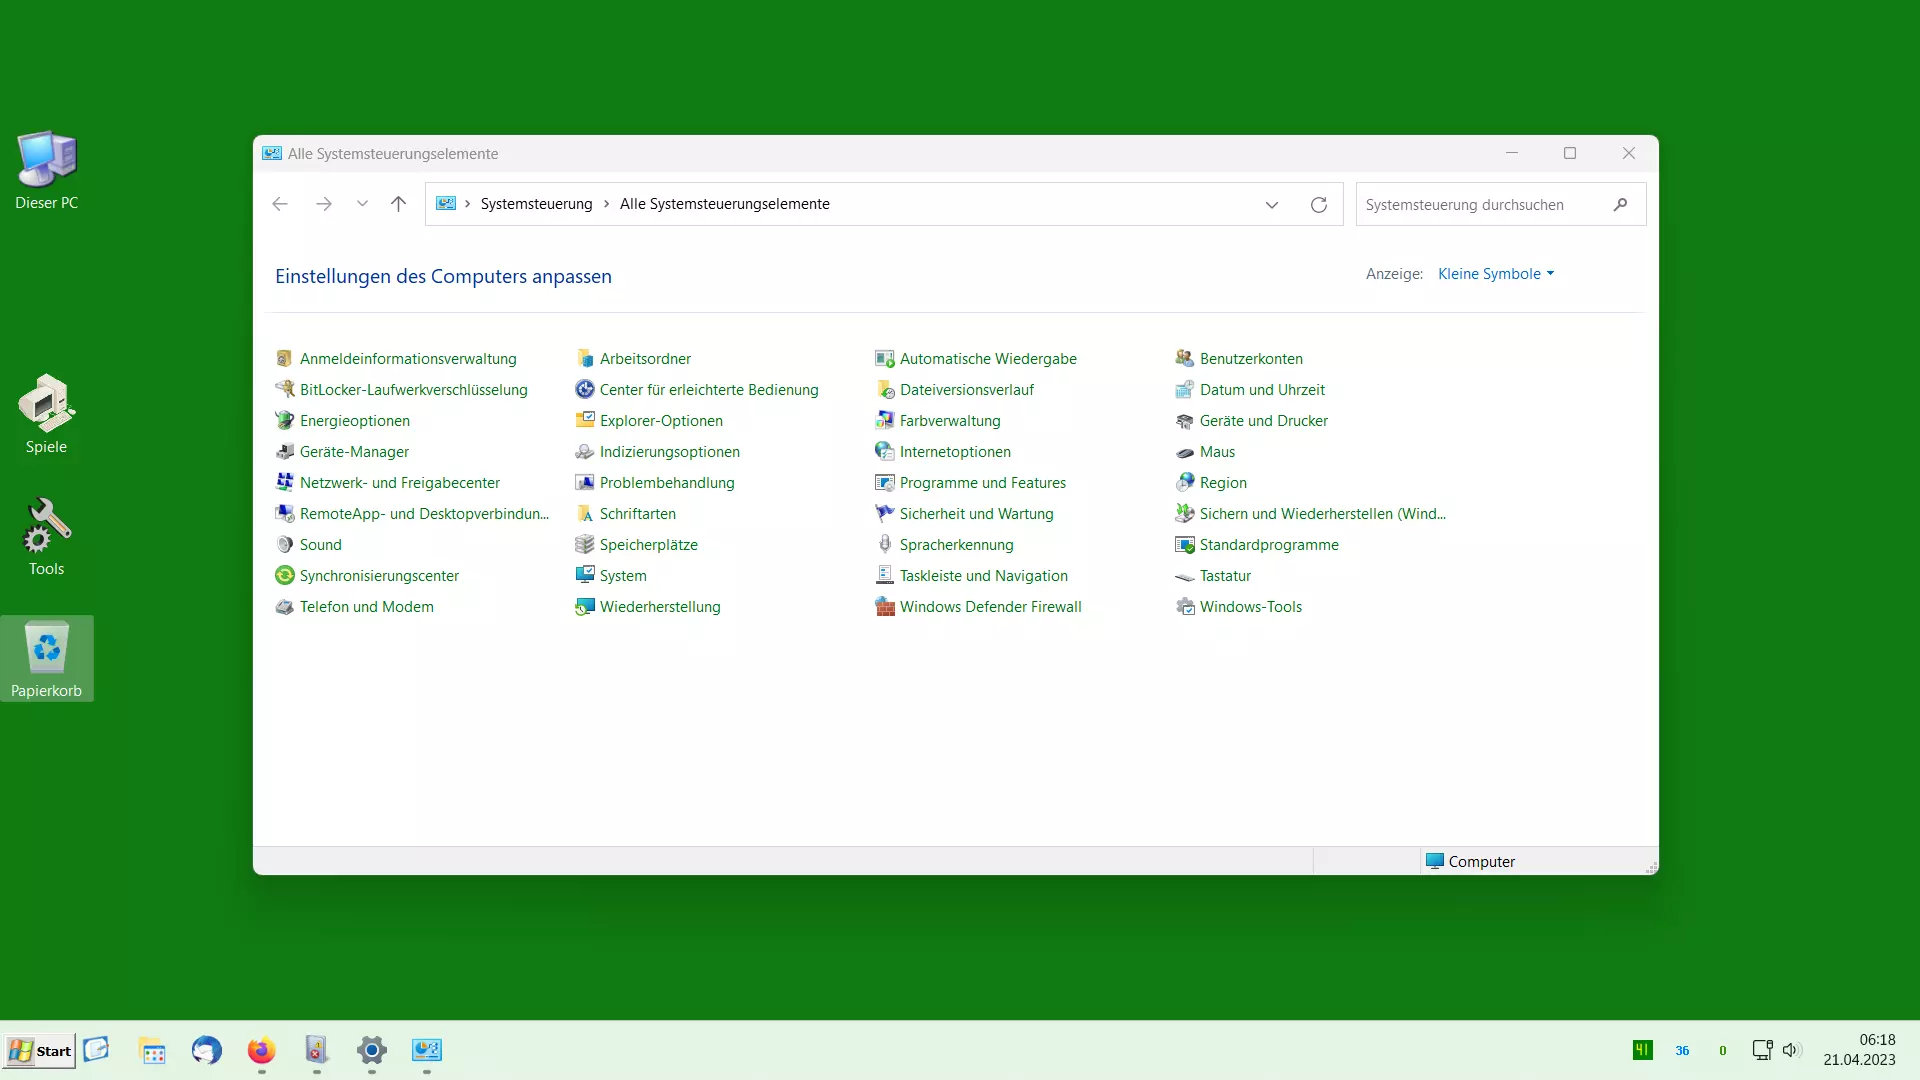Open the Kleine Symbole view dropdown
The width and height of the screenshot is (1920, 1080).
click(x=1496, y=273)
